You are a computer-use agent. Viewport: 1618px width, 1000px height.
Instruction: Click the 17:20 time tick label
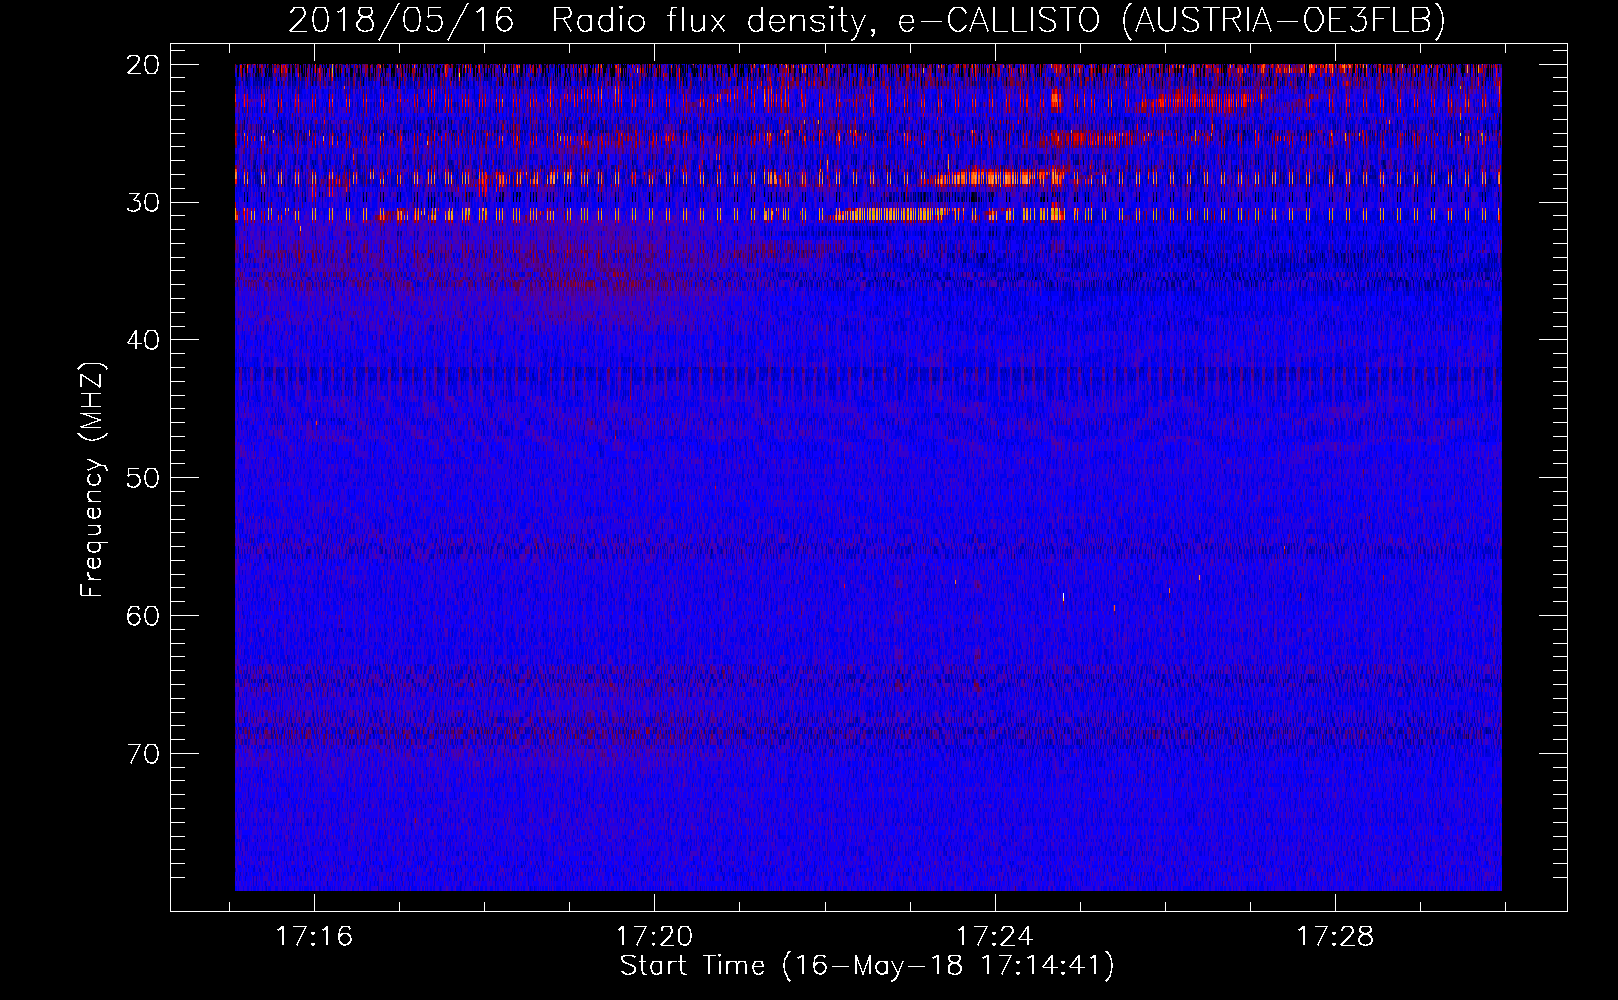654,937
